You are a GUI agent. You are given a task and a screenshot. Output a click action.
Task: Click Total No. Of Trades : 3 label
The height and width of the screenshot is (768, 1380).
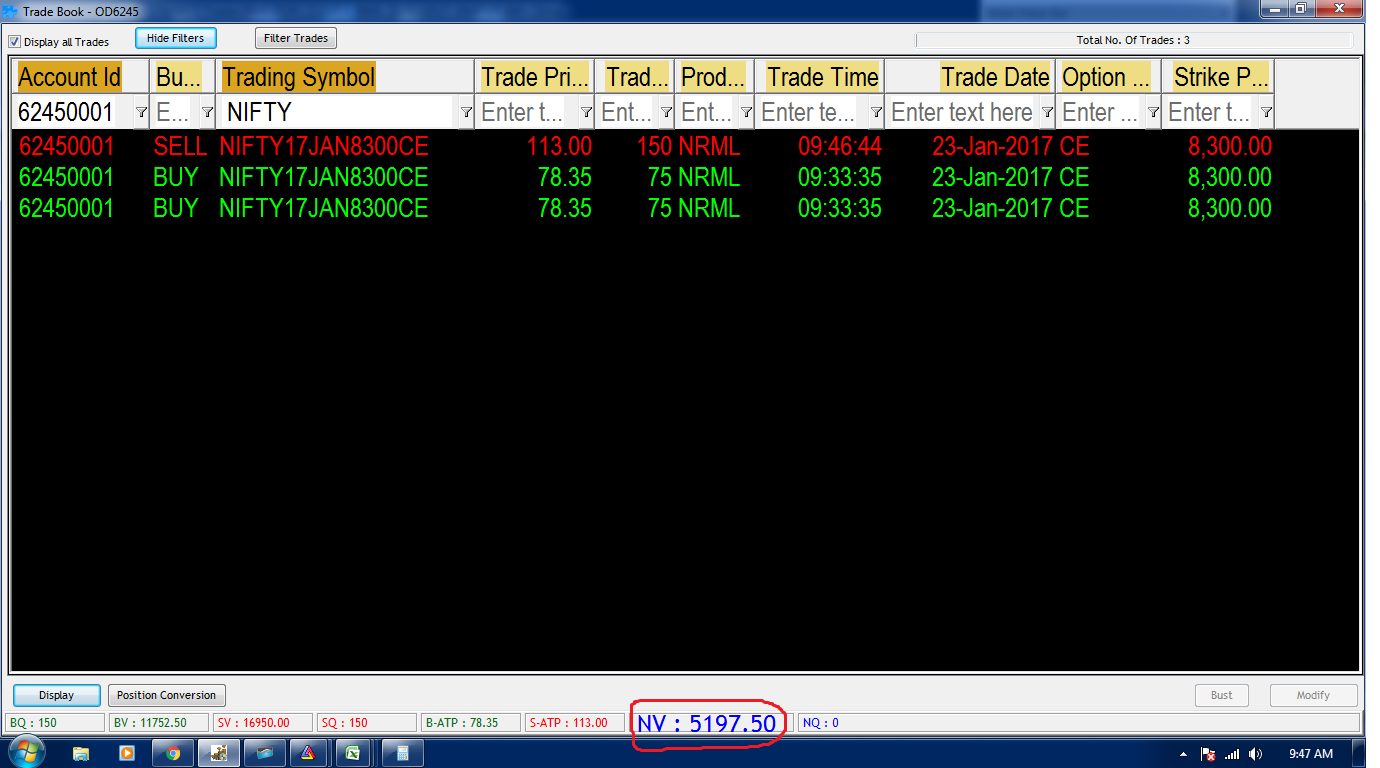(x=1133, y=40)
